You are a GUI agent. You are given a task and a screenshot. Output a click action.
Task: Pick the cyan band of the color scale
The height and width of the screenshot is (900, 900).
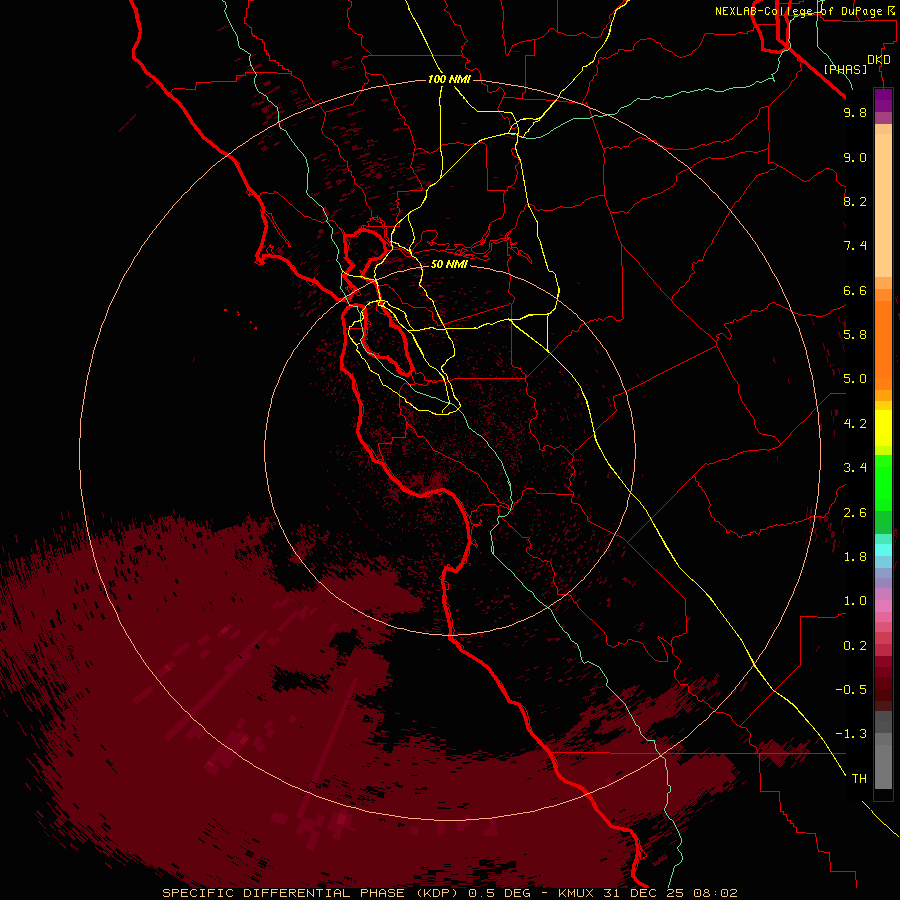[883, 549]
